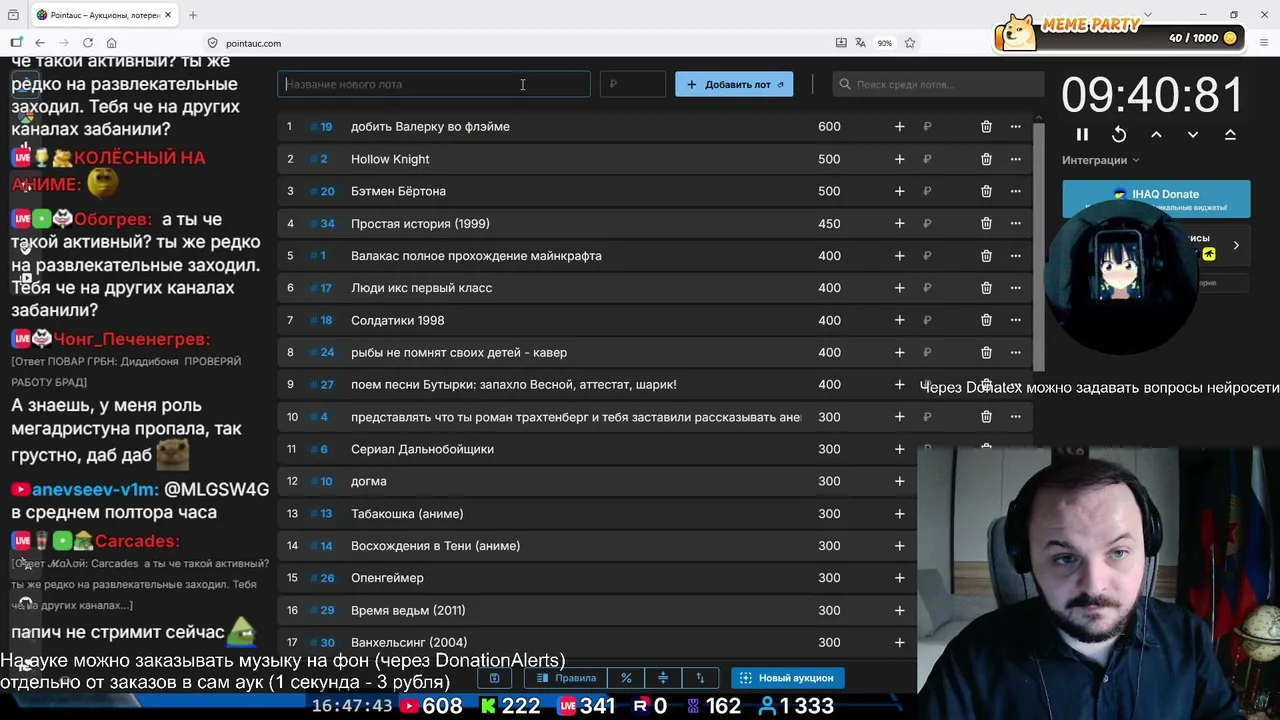Open a new browser tab
The height and width of the screenshot is (720, 1280).
coord(193,15)
